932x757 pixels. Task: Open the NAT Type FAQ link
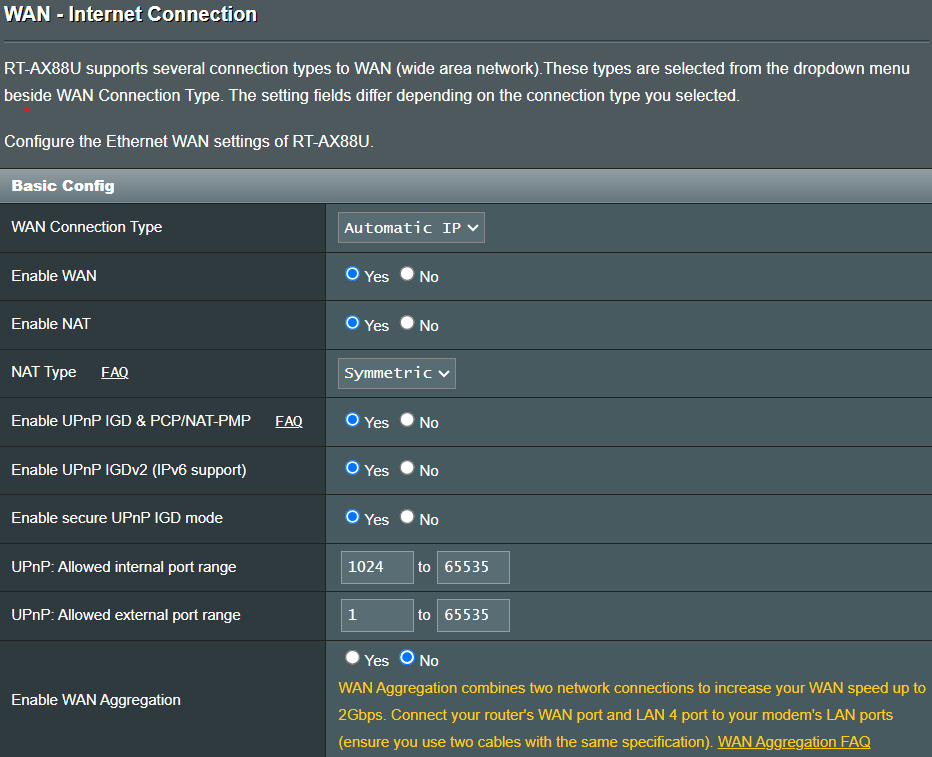tap(115, 372)
